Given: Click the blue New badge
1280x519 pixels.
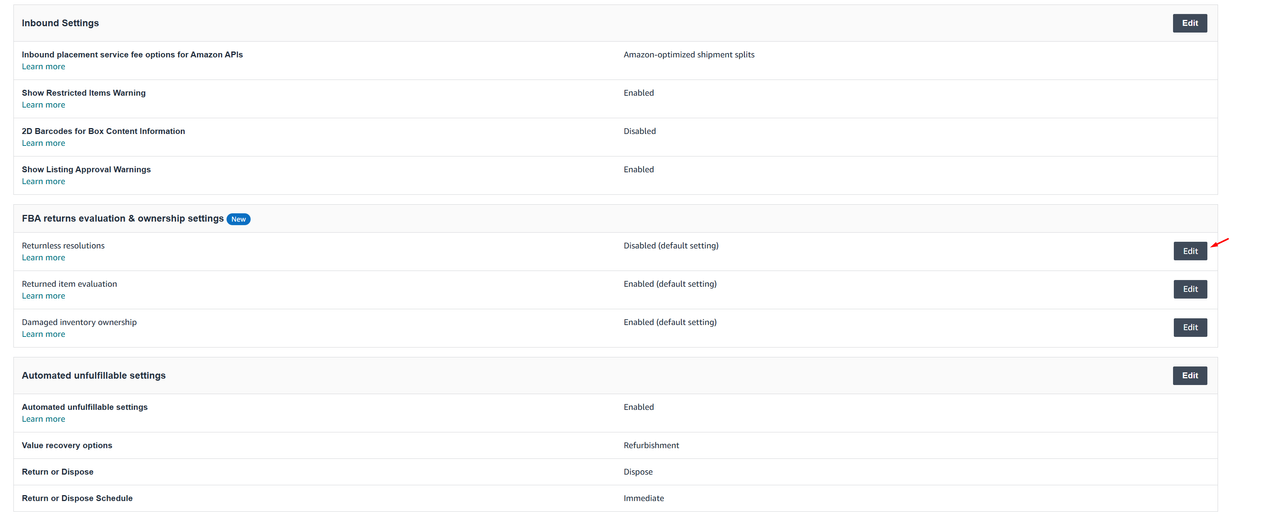Looking at the screenshot, I should [x=238, y=219].
